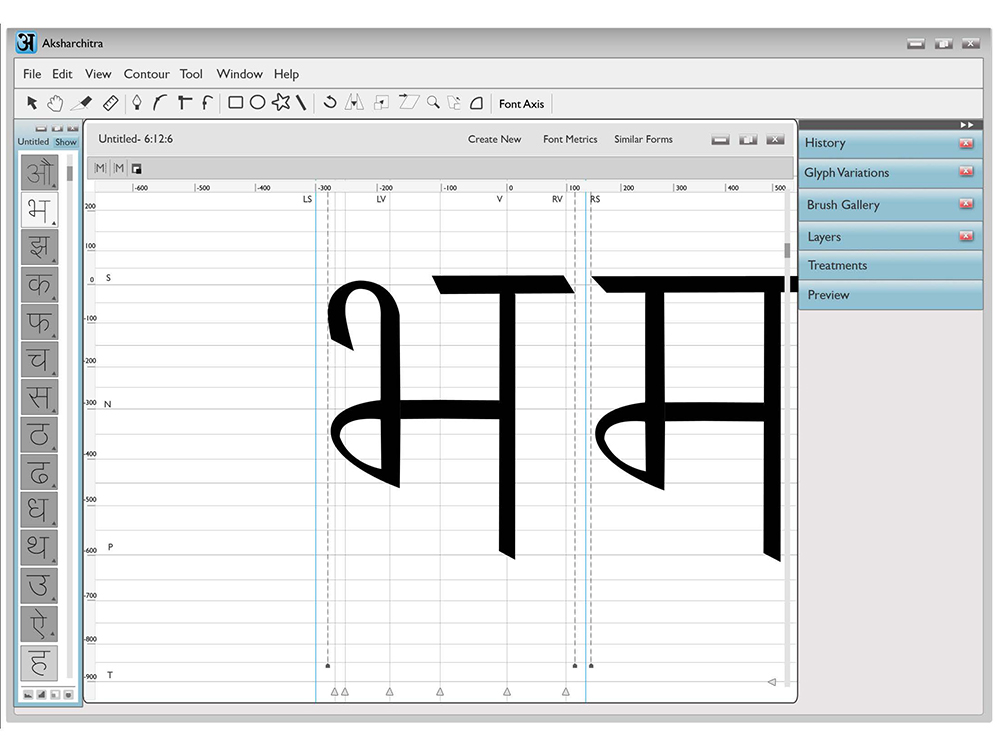Image resolution: width=1000 pixels, height=750 pixels.
Task: Choose the flip mirror tool
Action: (x=354, y=102)
